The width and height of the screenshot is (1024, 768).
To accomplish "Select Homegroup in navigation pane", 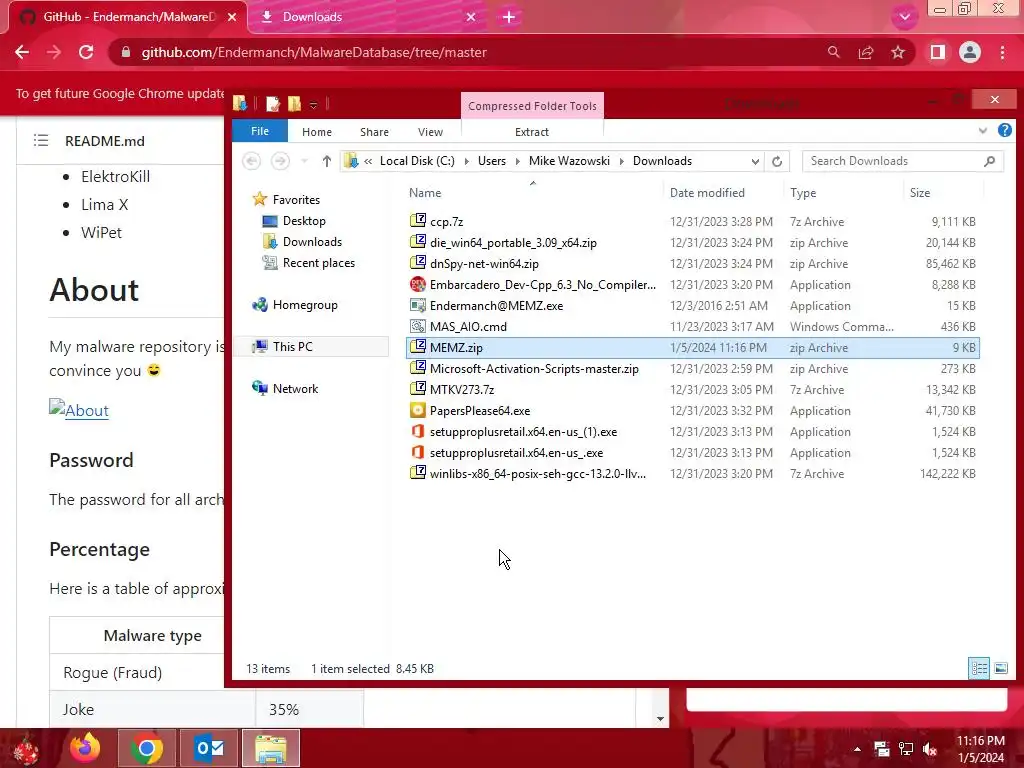I will (305, 304).
